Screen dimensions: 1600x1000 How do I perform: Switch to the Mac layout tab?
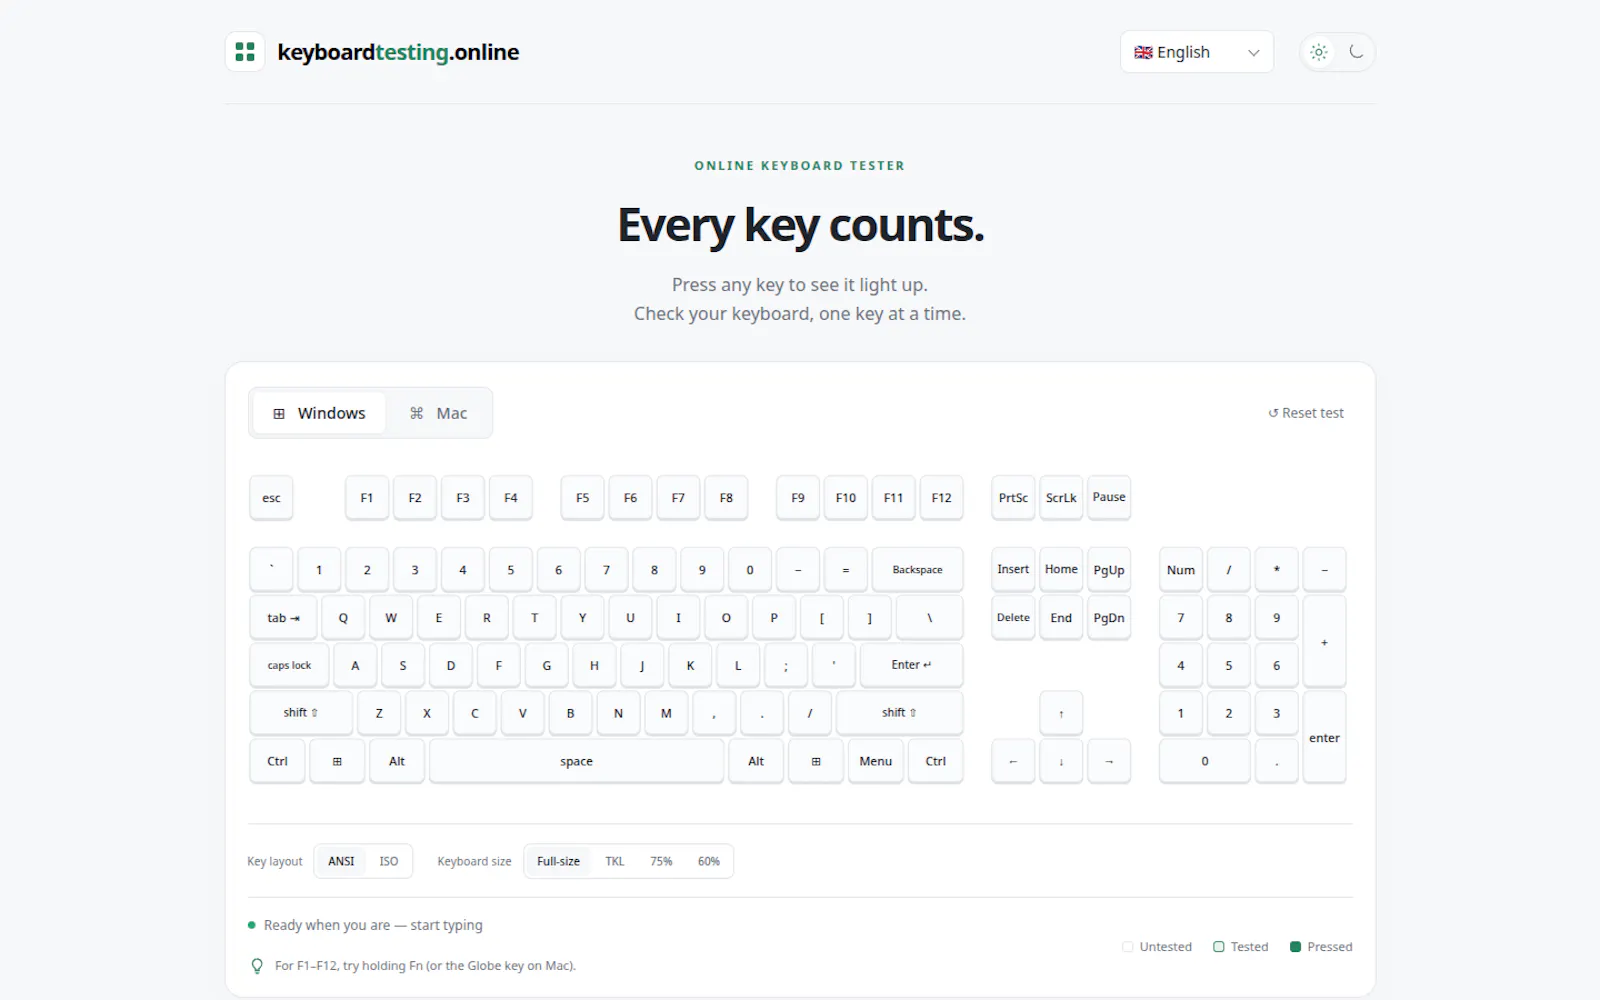tap(438, 413)
